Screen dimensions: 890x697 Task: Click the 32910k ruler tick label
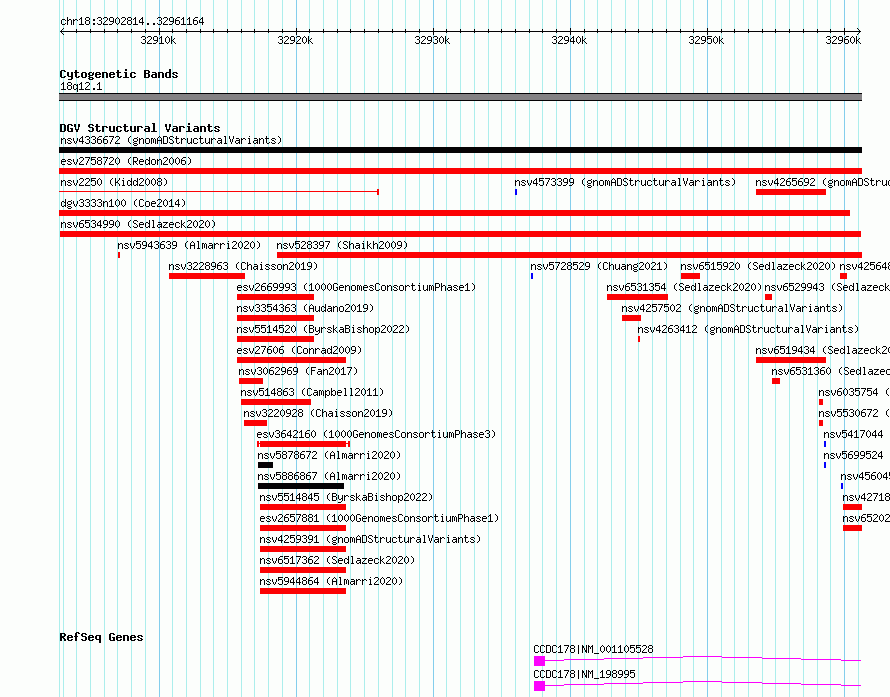point(158,40)
